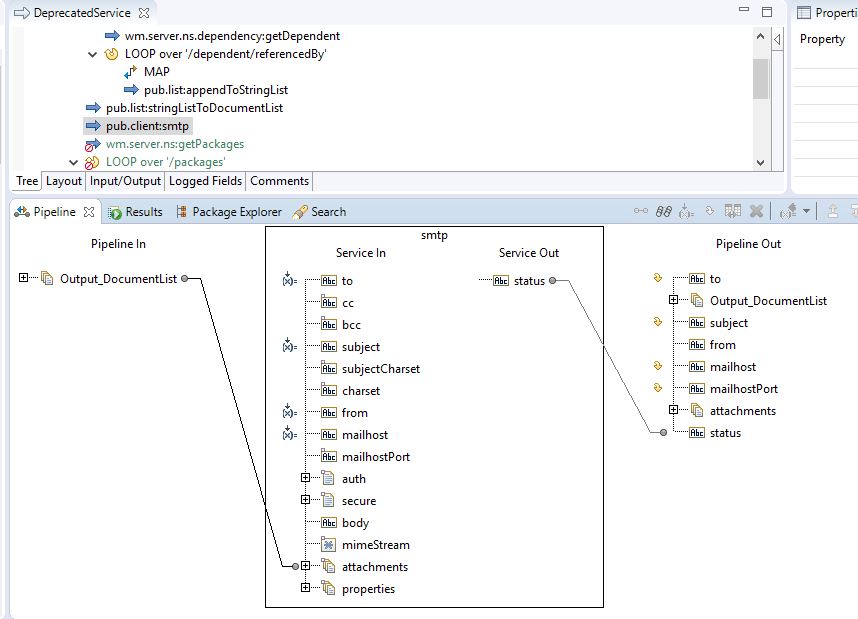Click the Property column header
Image resolution: width=858 pixels, height=619 pixels.
(x=822, y=39)
